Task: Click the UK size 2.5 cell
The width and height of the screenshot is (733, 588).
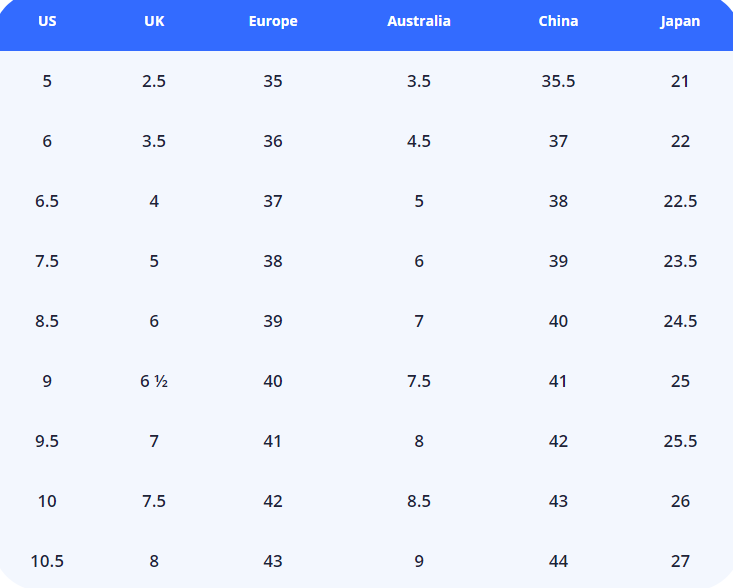Action: point(154,81)
